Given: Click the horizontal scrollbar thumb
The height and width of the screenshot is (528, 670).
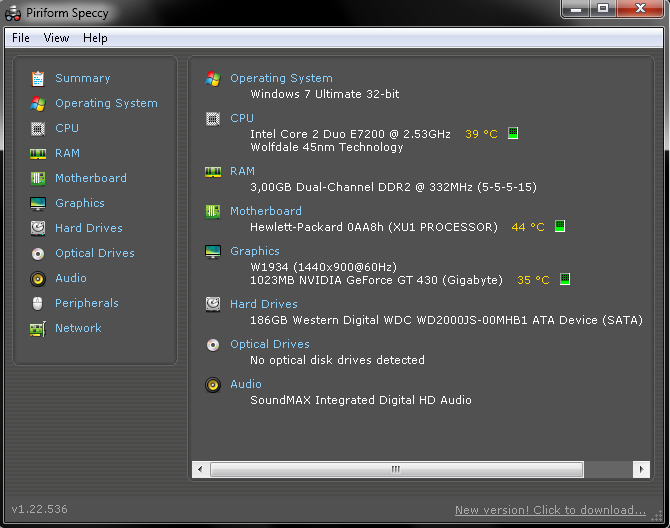Looking at the screenshot, I should [x=397, y=469].
